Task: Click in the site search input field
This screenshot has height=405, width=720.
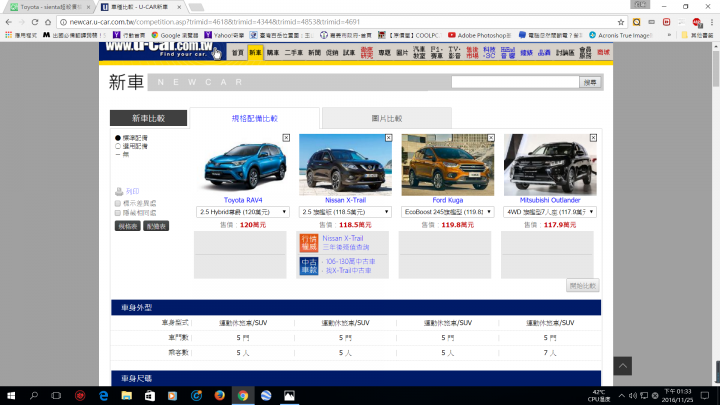Action: point(515,82)
